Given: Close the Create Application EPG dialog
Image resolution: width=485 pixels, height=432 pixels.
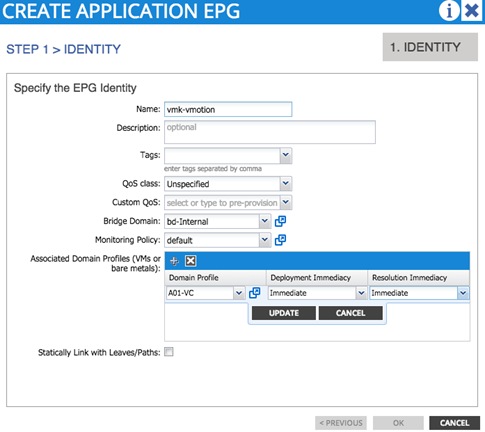Looking at the screenshot, I should pyautogui.click(x=472, y=11).
